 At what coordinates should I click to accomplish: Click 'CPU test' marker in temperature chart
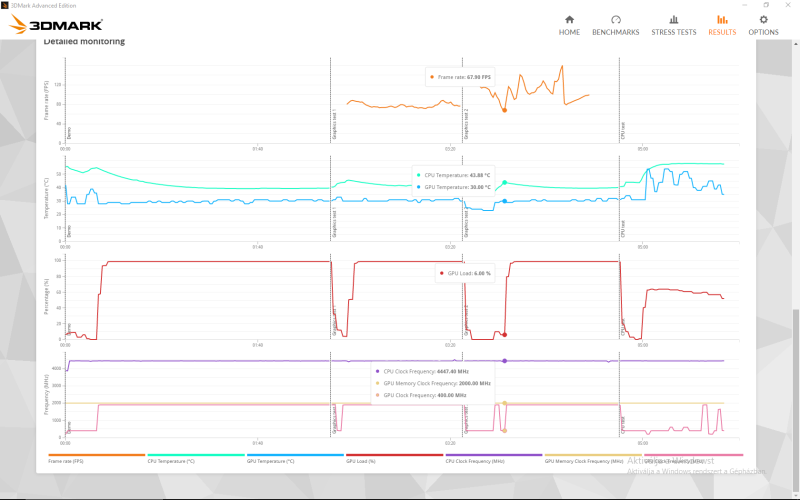(623, 229)
